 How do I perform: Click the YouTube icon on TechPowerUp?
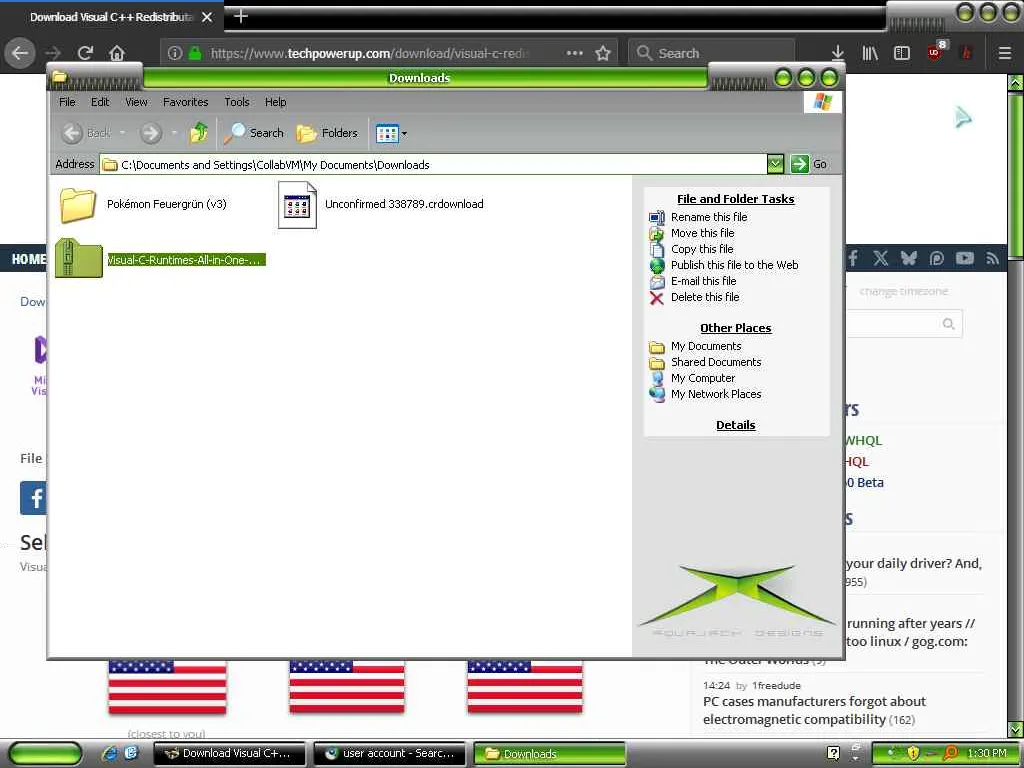[x=965, y=258]
